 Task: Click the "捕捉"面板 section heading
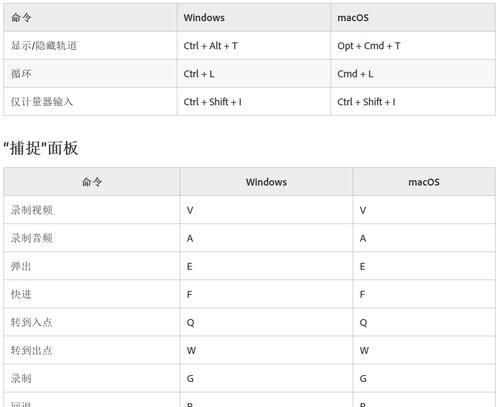[x=41, y=148]
